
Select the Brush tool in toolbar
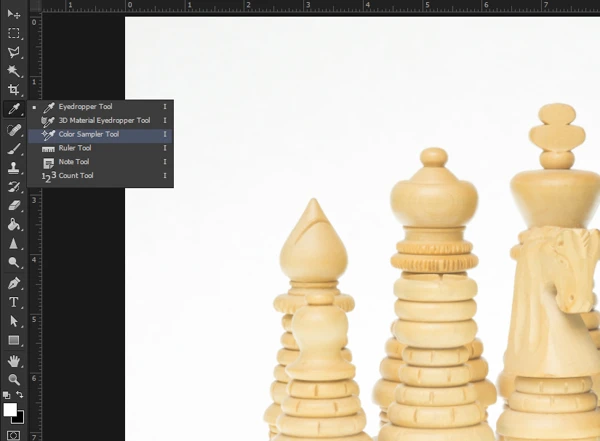[x=14, y=149]
